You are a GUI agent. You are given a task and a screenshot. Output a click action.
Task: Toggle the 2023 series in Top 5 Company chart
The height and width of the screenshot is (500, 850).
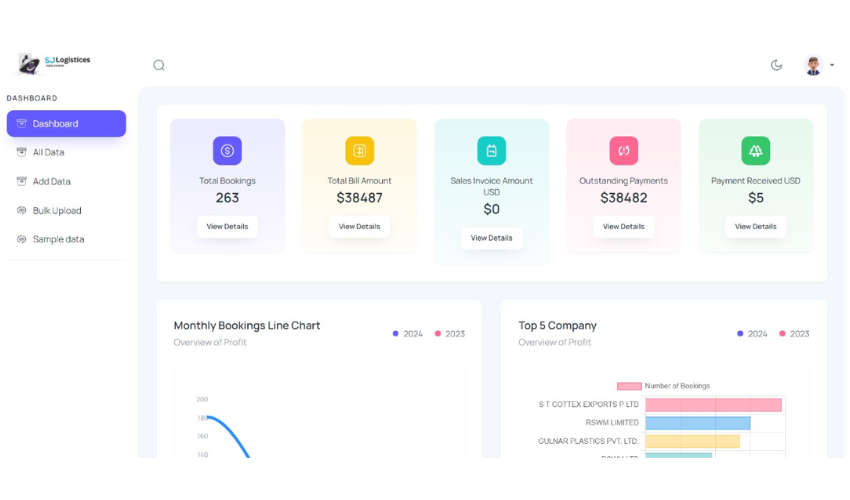tap(794, 334)
